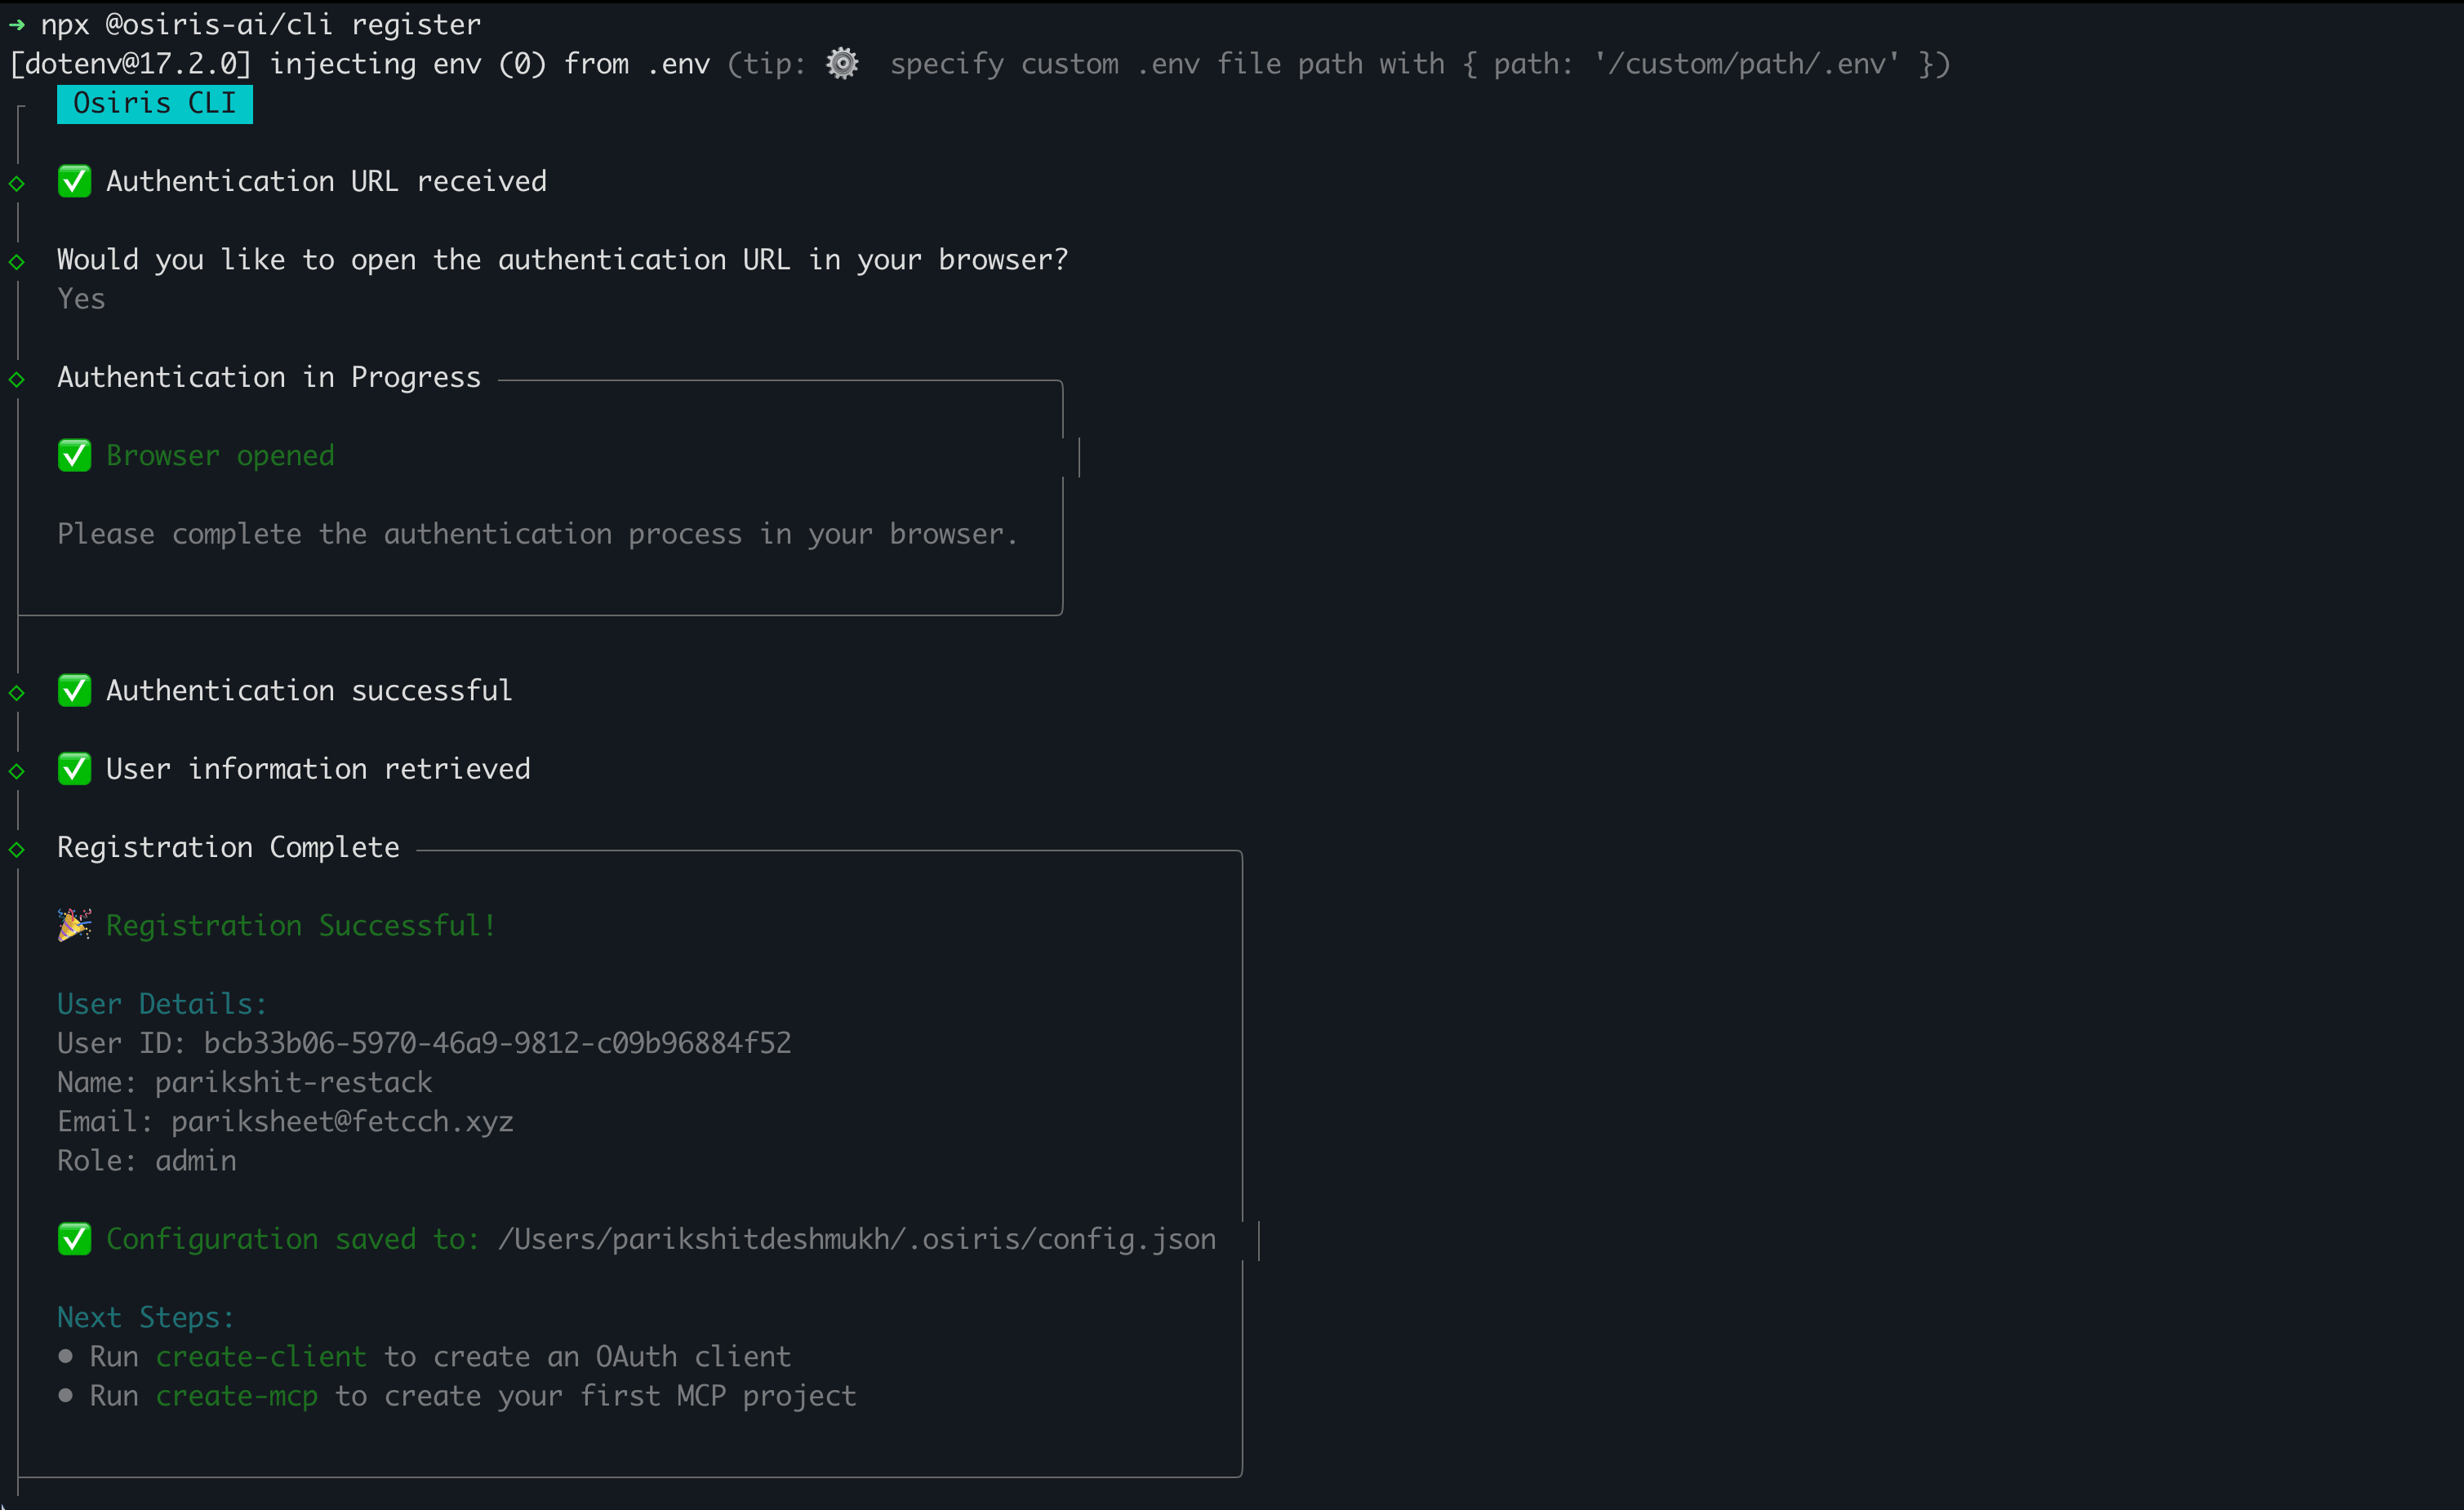Click the gear icon in the dotenv tip
Image resolution: width=2464 pixels, height=1510 pixels.
(842, 63)
